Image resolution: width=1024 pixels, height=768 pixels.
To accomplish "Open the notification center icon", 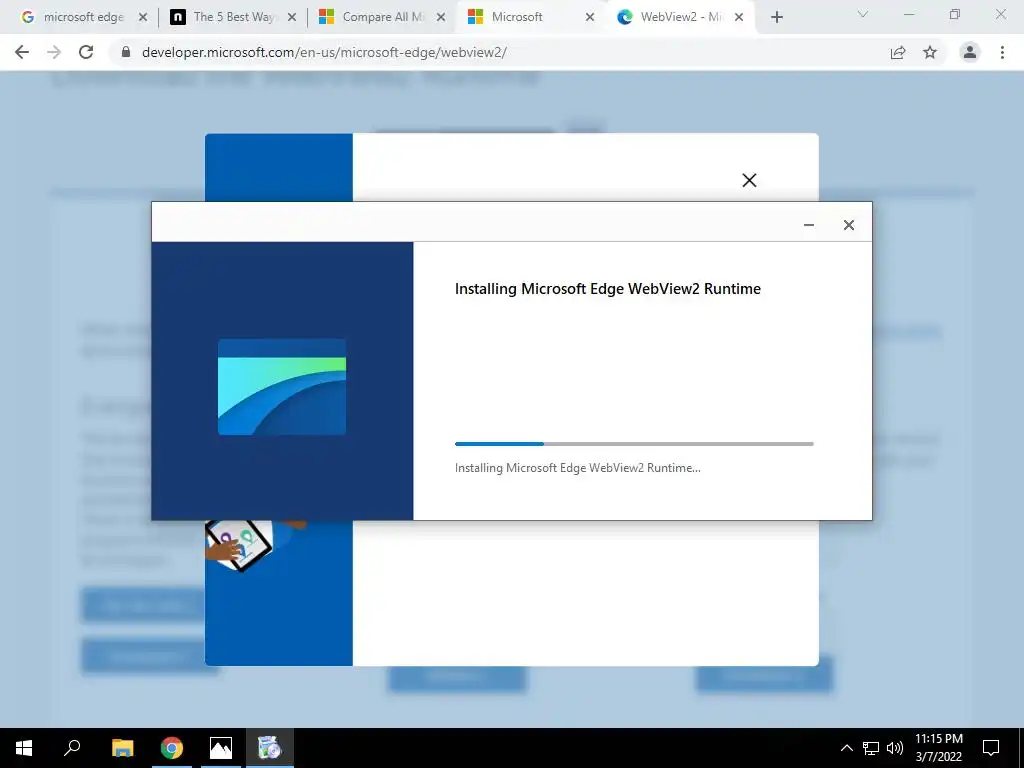I will [991, 748].
